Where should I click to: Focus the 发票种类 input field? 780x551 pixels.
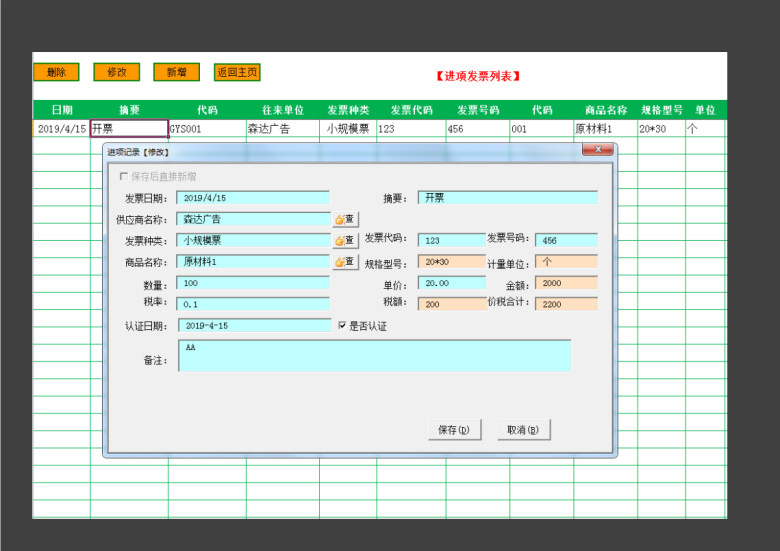pos(253,241)
